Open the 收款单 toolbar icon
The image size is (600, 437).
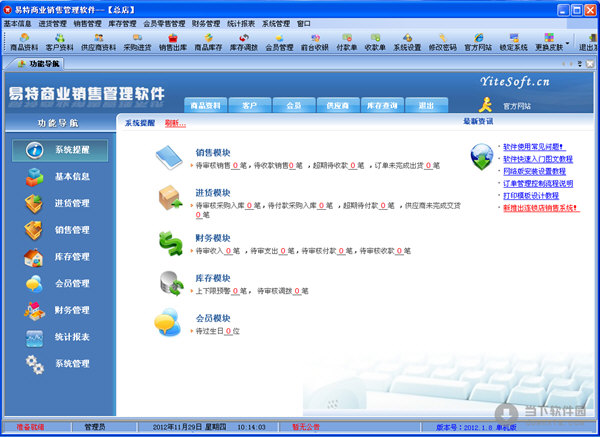[375, 42]
